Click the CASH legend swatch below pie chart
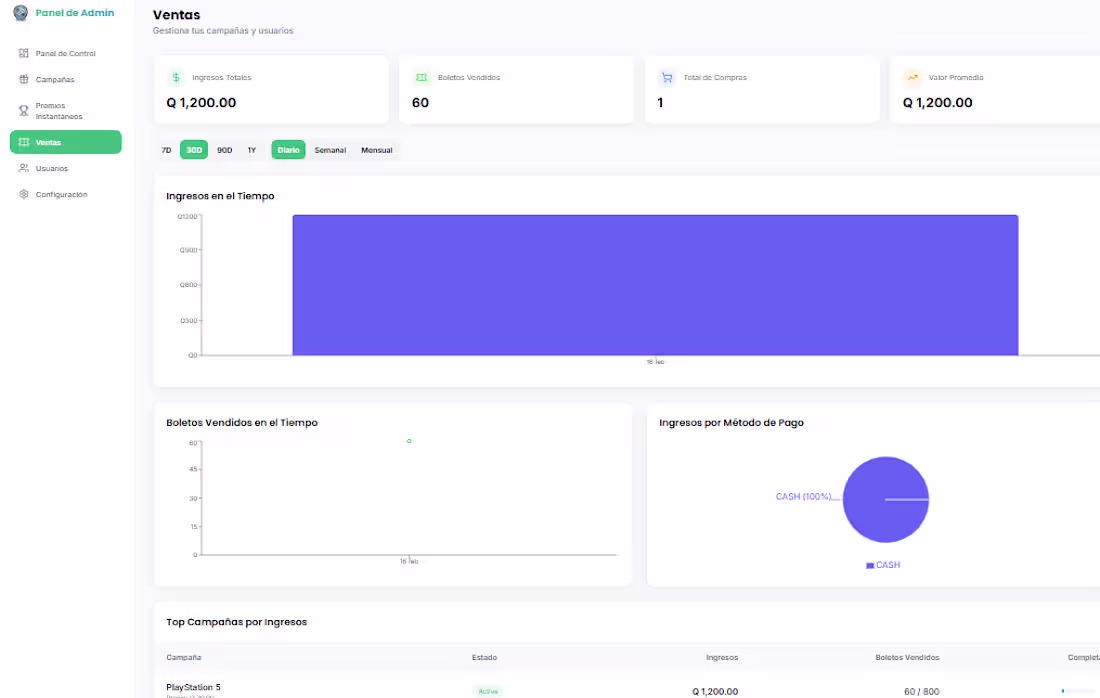Viewport: 1100px width, 698px height. point(870,565)
